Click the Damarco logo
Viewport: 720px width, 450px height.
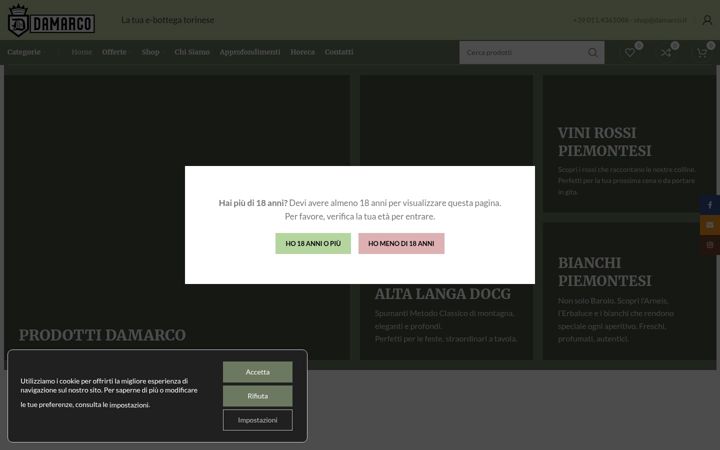click(51, 20)
